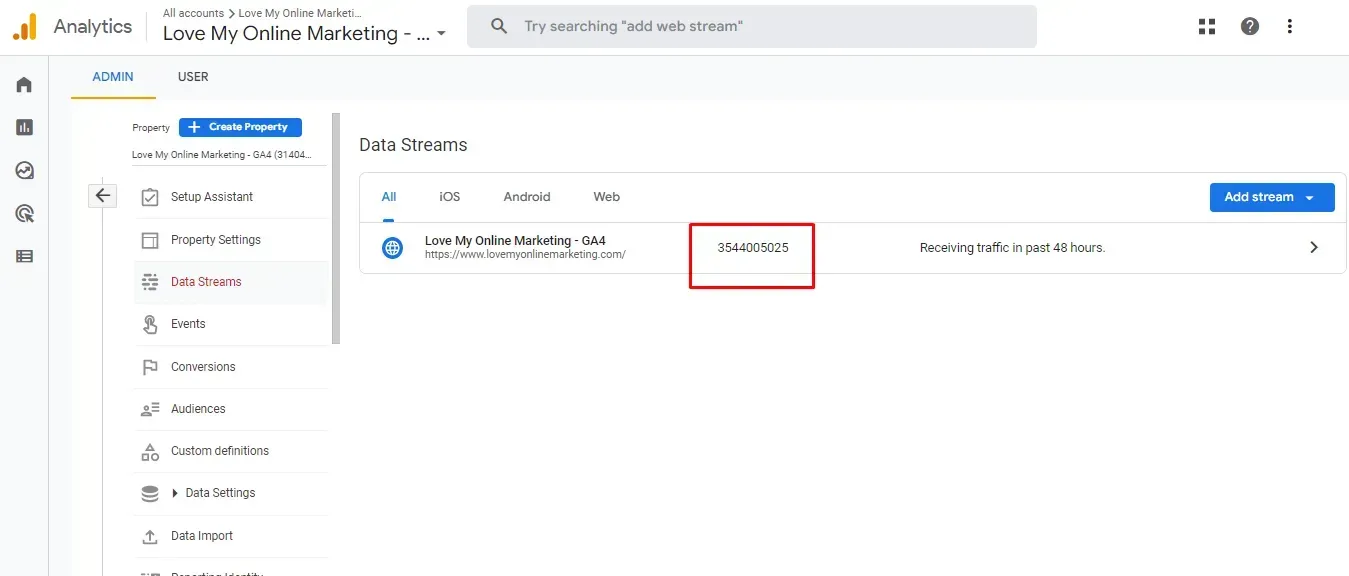Click the All accounts breadcrumb link

click(x=193, y=13)
